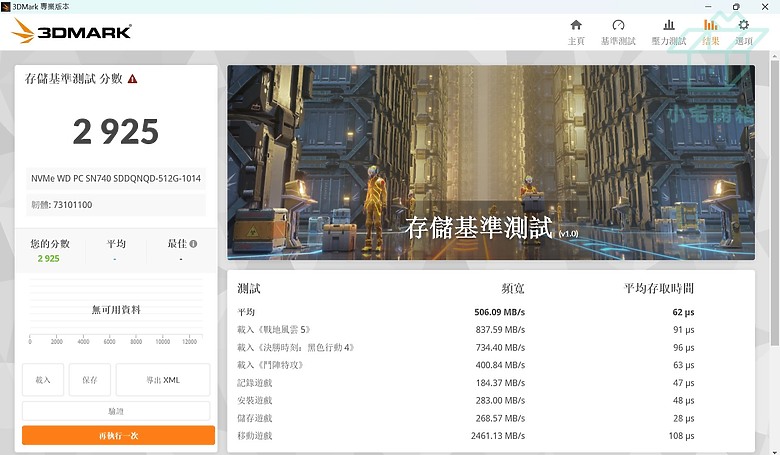The height and width of the screenshot is (455, 780).
Task: Maximize the 3DMark window
Action: [x=736, y=6]
